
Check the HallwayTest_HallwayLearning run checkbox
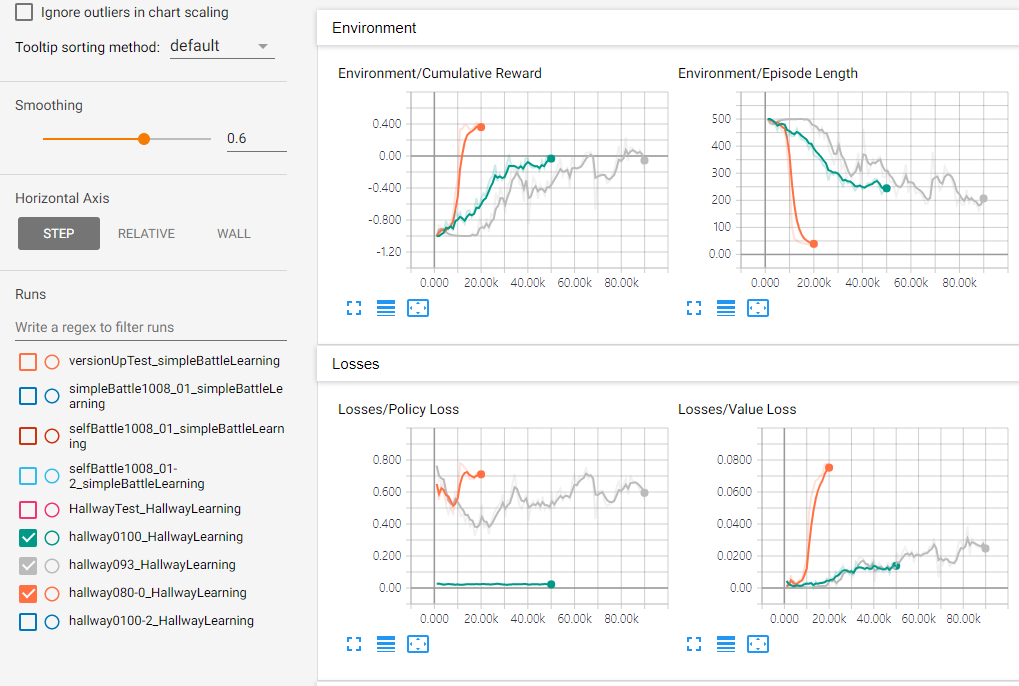[28, 510]
